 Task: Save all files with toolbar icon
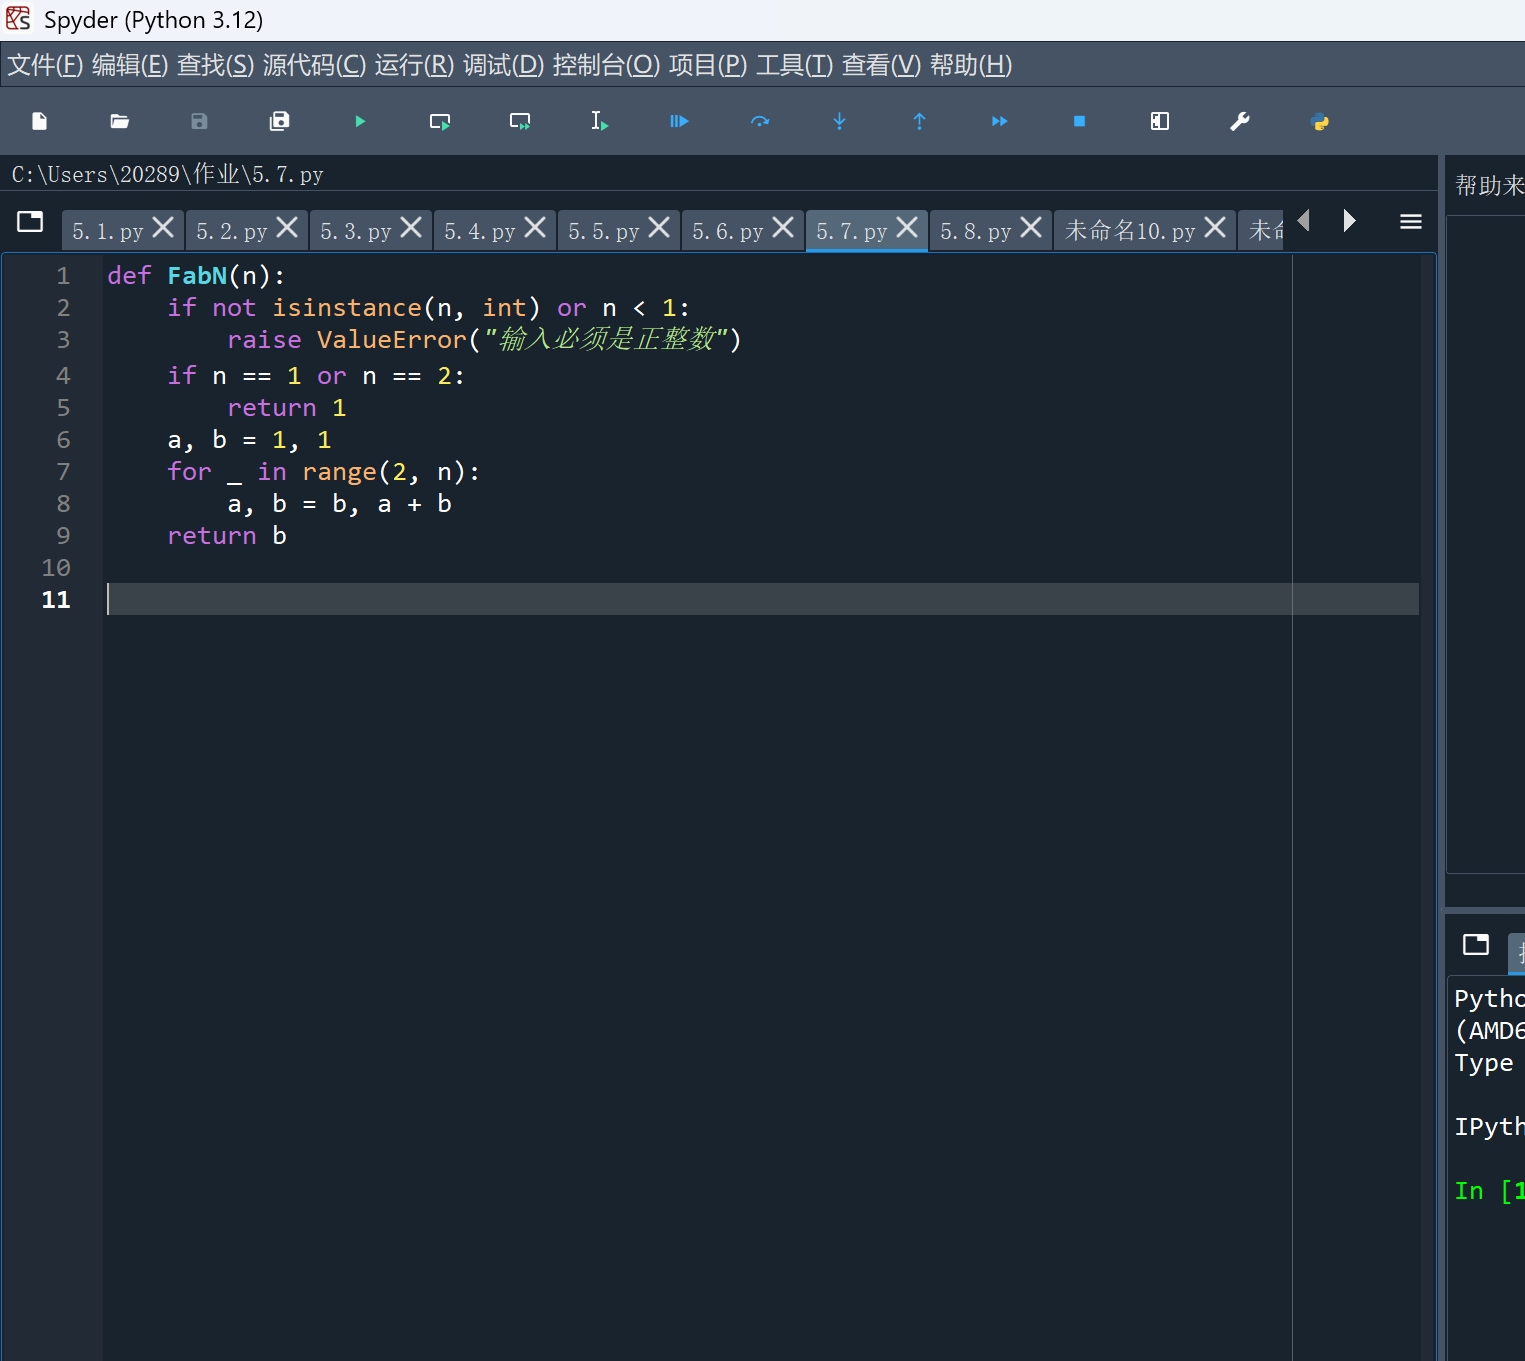point(280,121)
